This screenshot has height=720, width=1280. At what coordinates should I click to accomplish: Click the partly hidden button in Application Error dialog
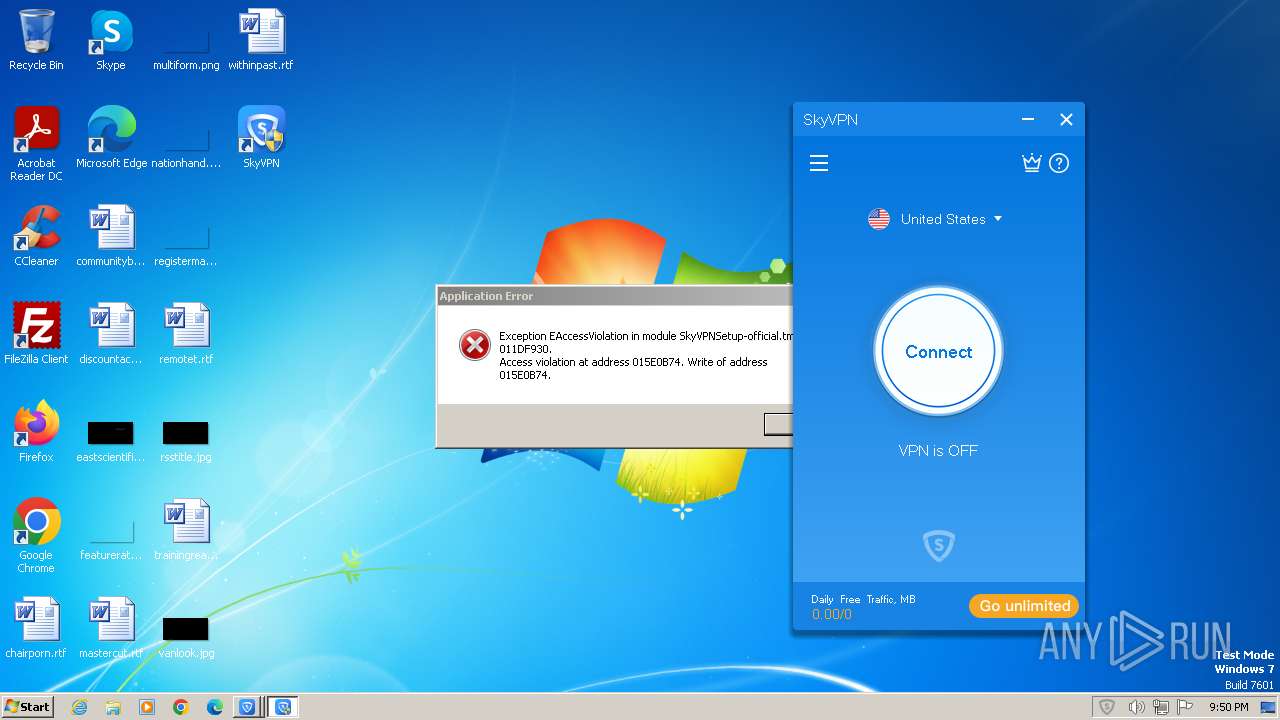[x=778, y=424]
